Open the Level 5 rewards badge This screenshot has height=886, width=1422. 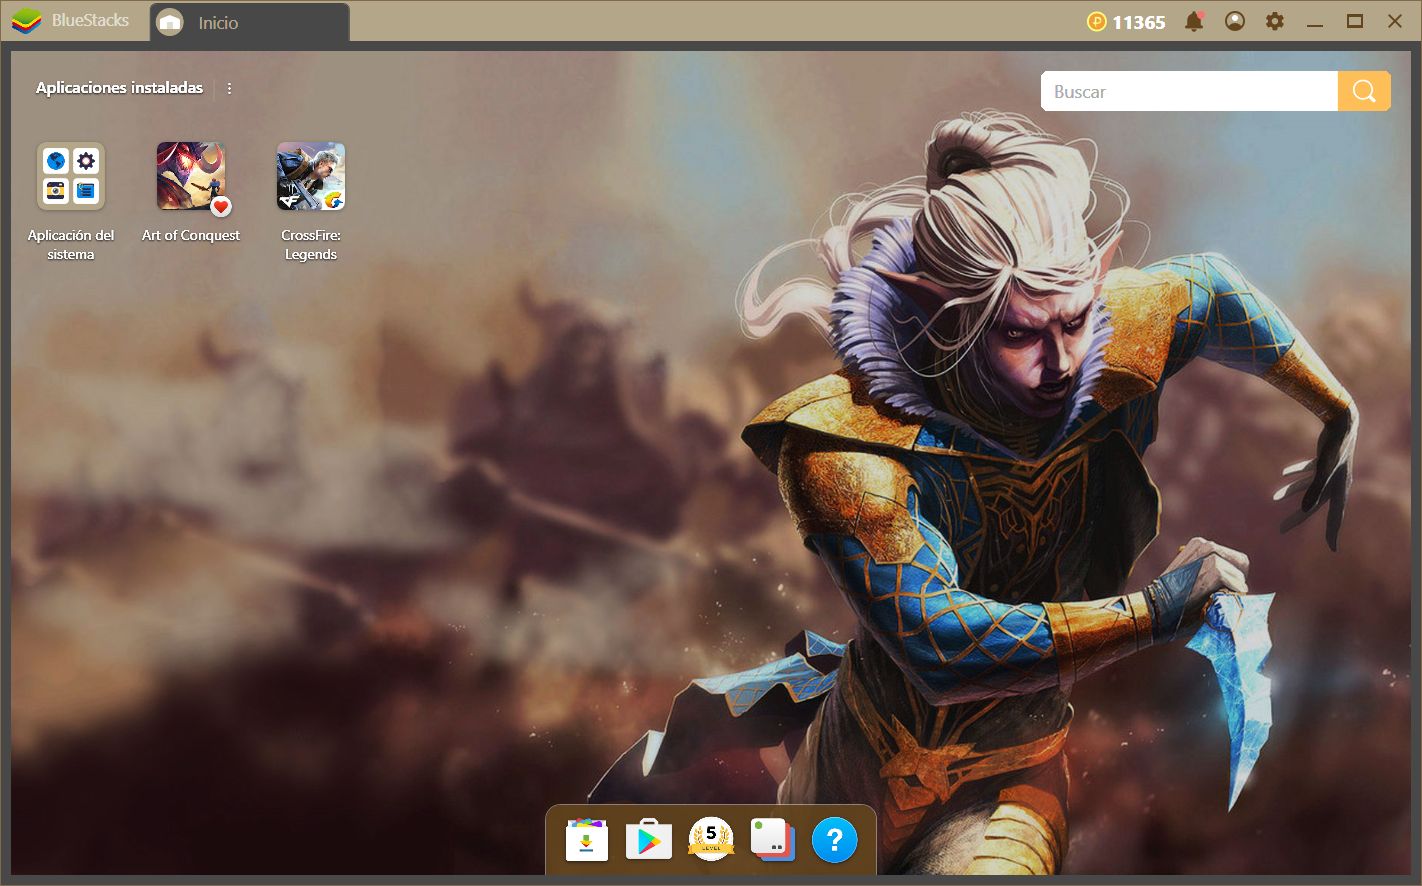click(711, 840)
